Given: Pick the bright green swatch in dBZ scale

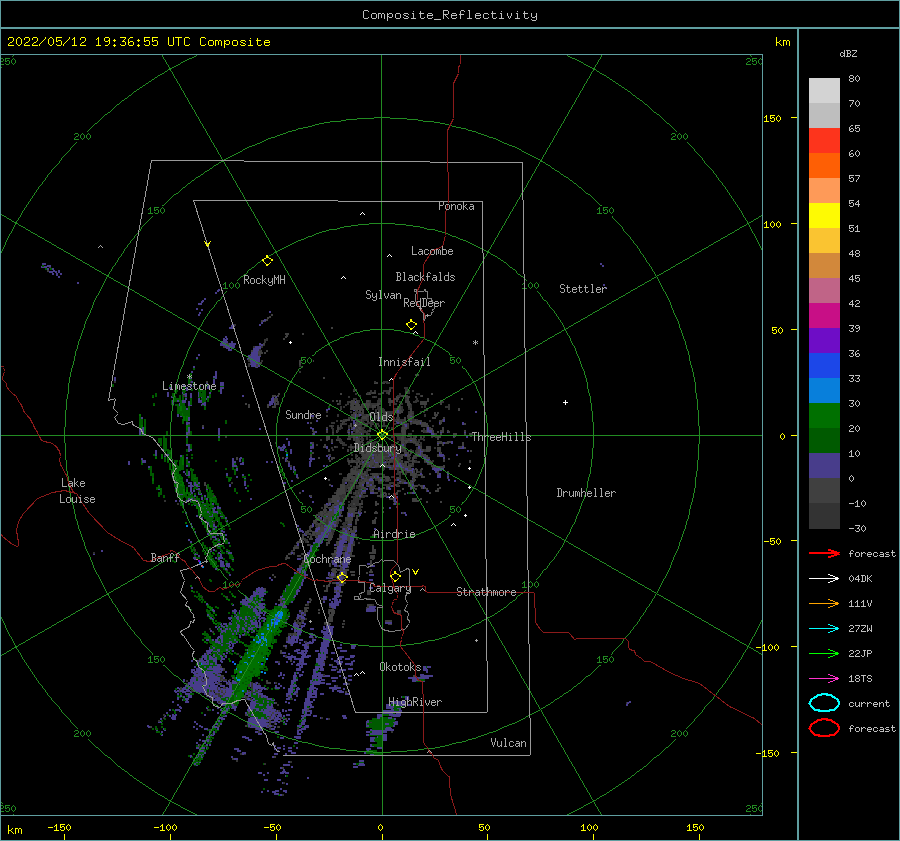Looking at the screenshot, I should click(824, 416).
